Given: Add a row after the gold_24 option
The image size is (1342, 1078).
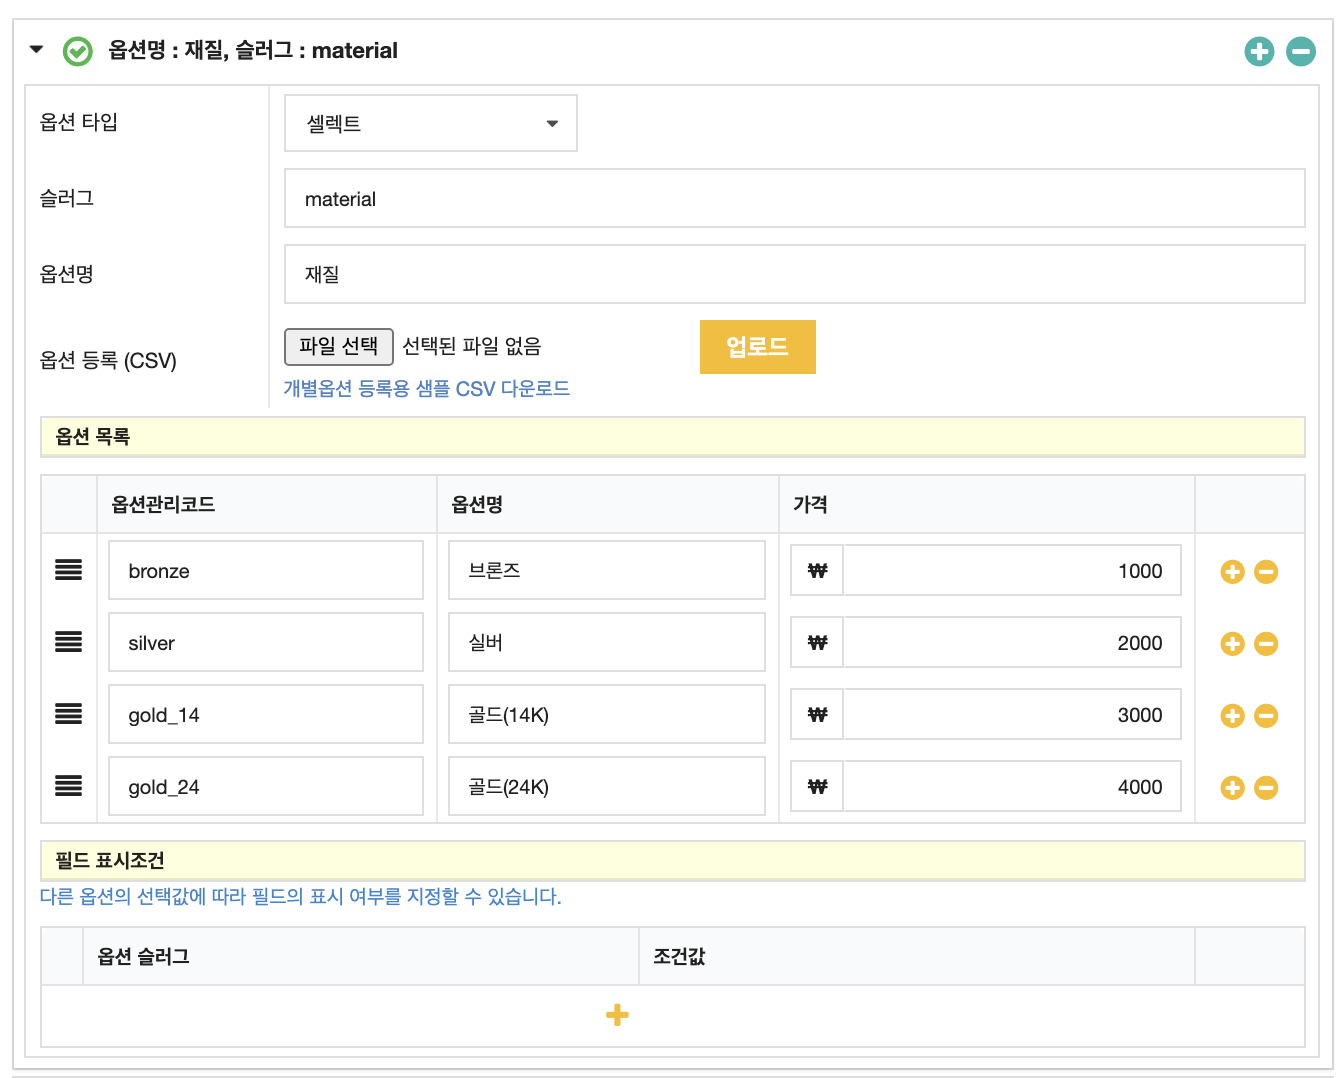Looking at the screenshot, I should 1232,788.
